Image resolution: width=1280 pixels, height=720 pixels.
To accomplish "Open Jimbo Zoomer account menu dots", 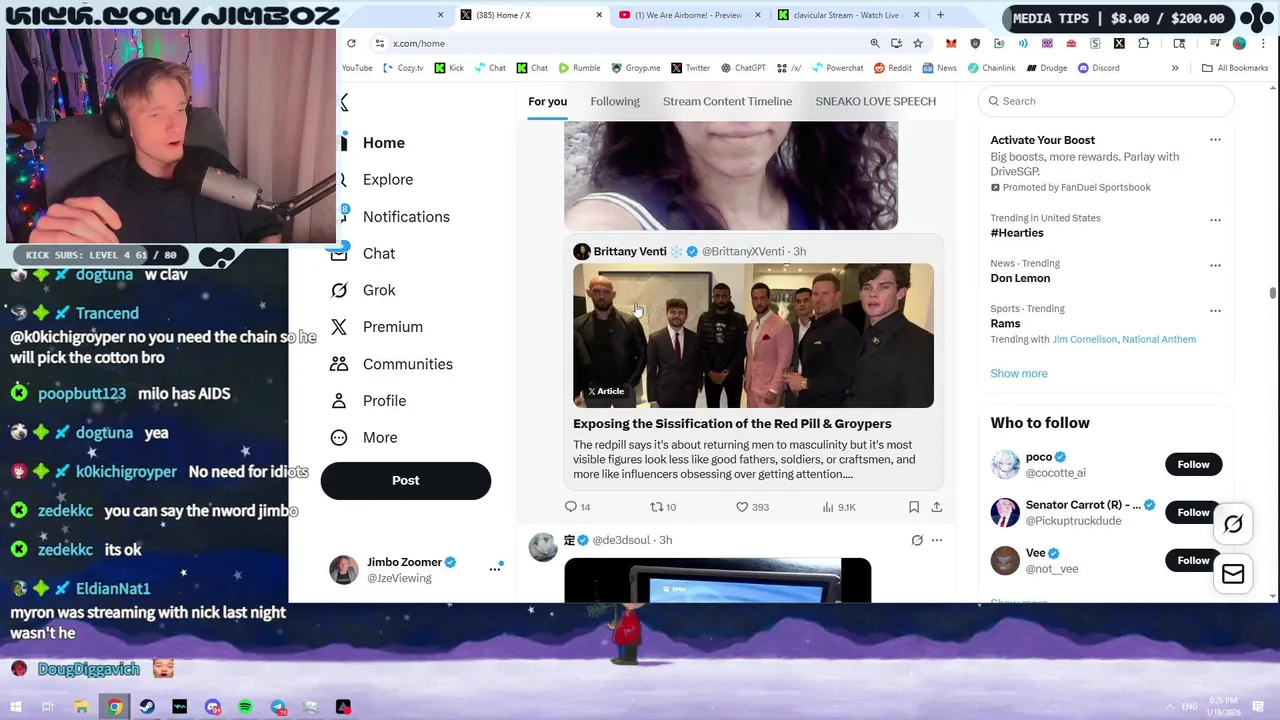I will point(494,569).
